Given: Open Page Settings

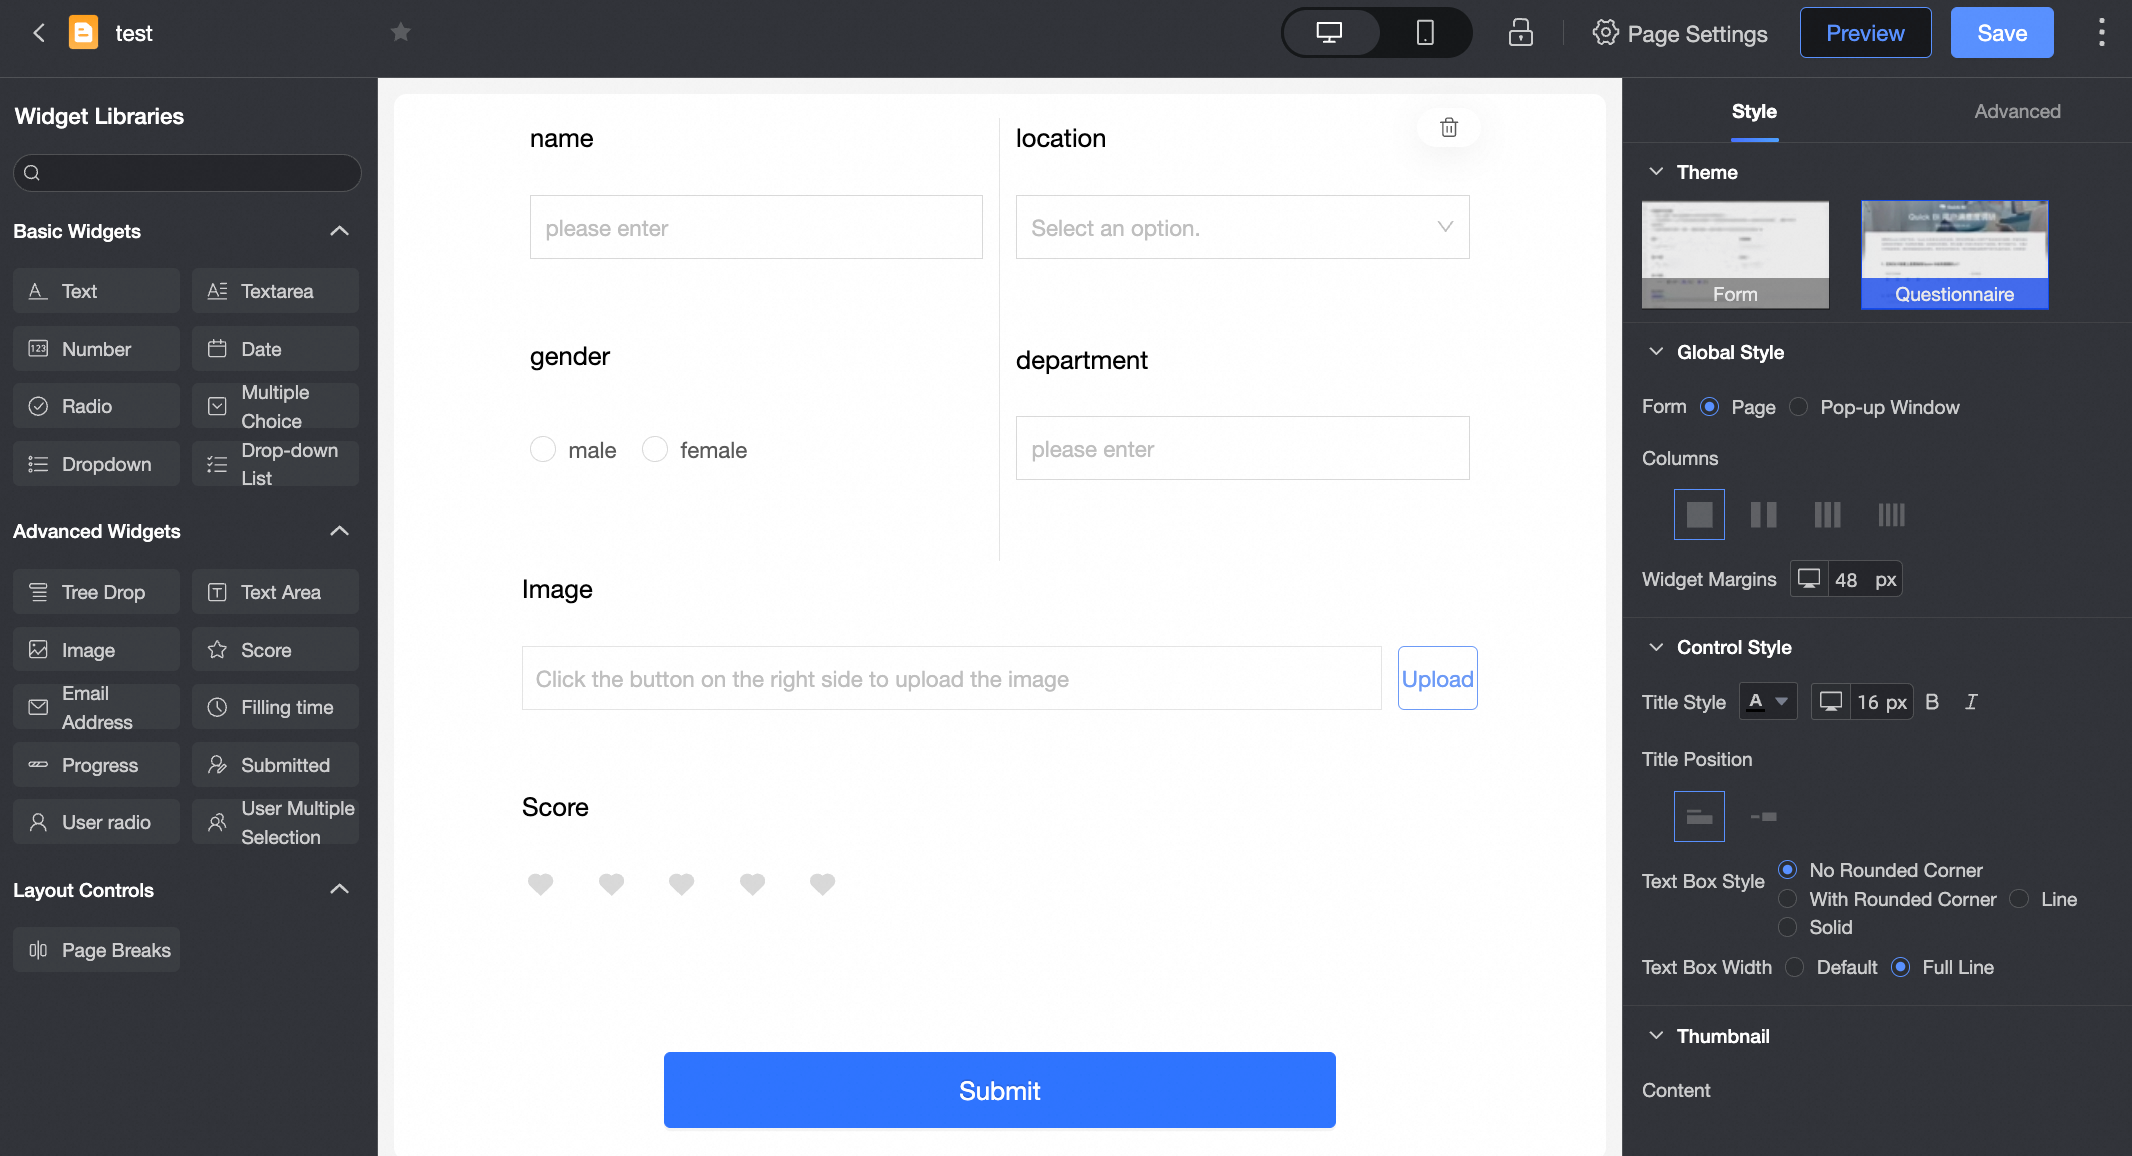Looking at the screenshot, I should [1680, 33].
